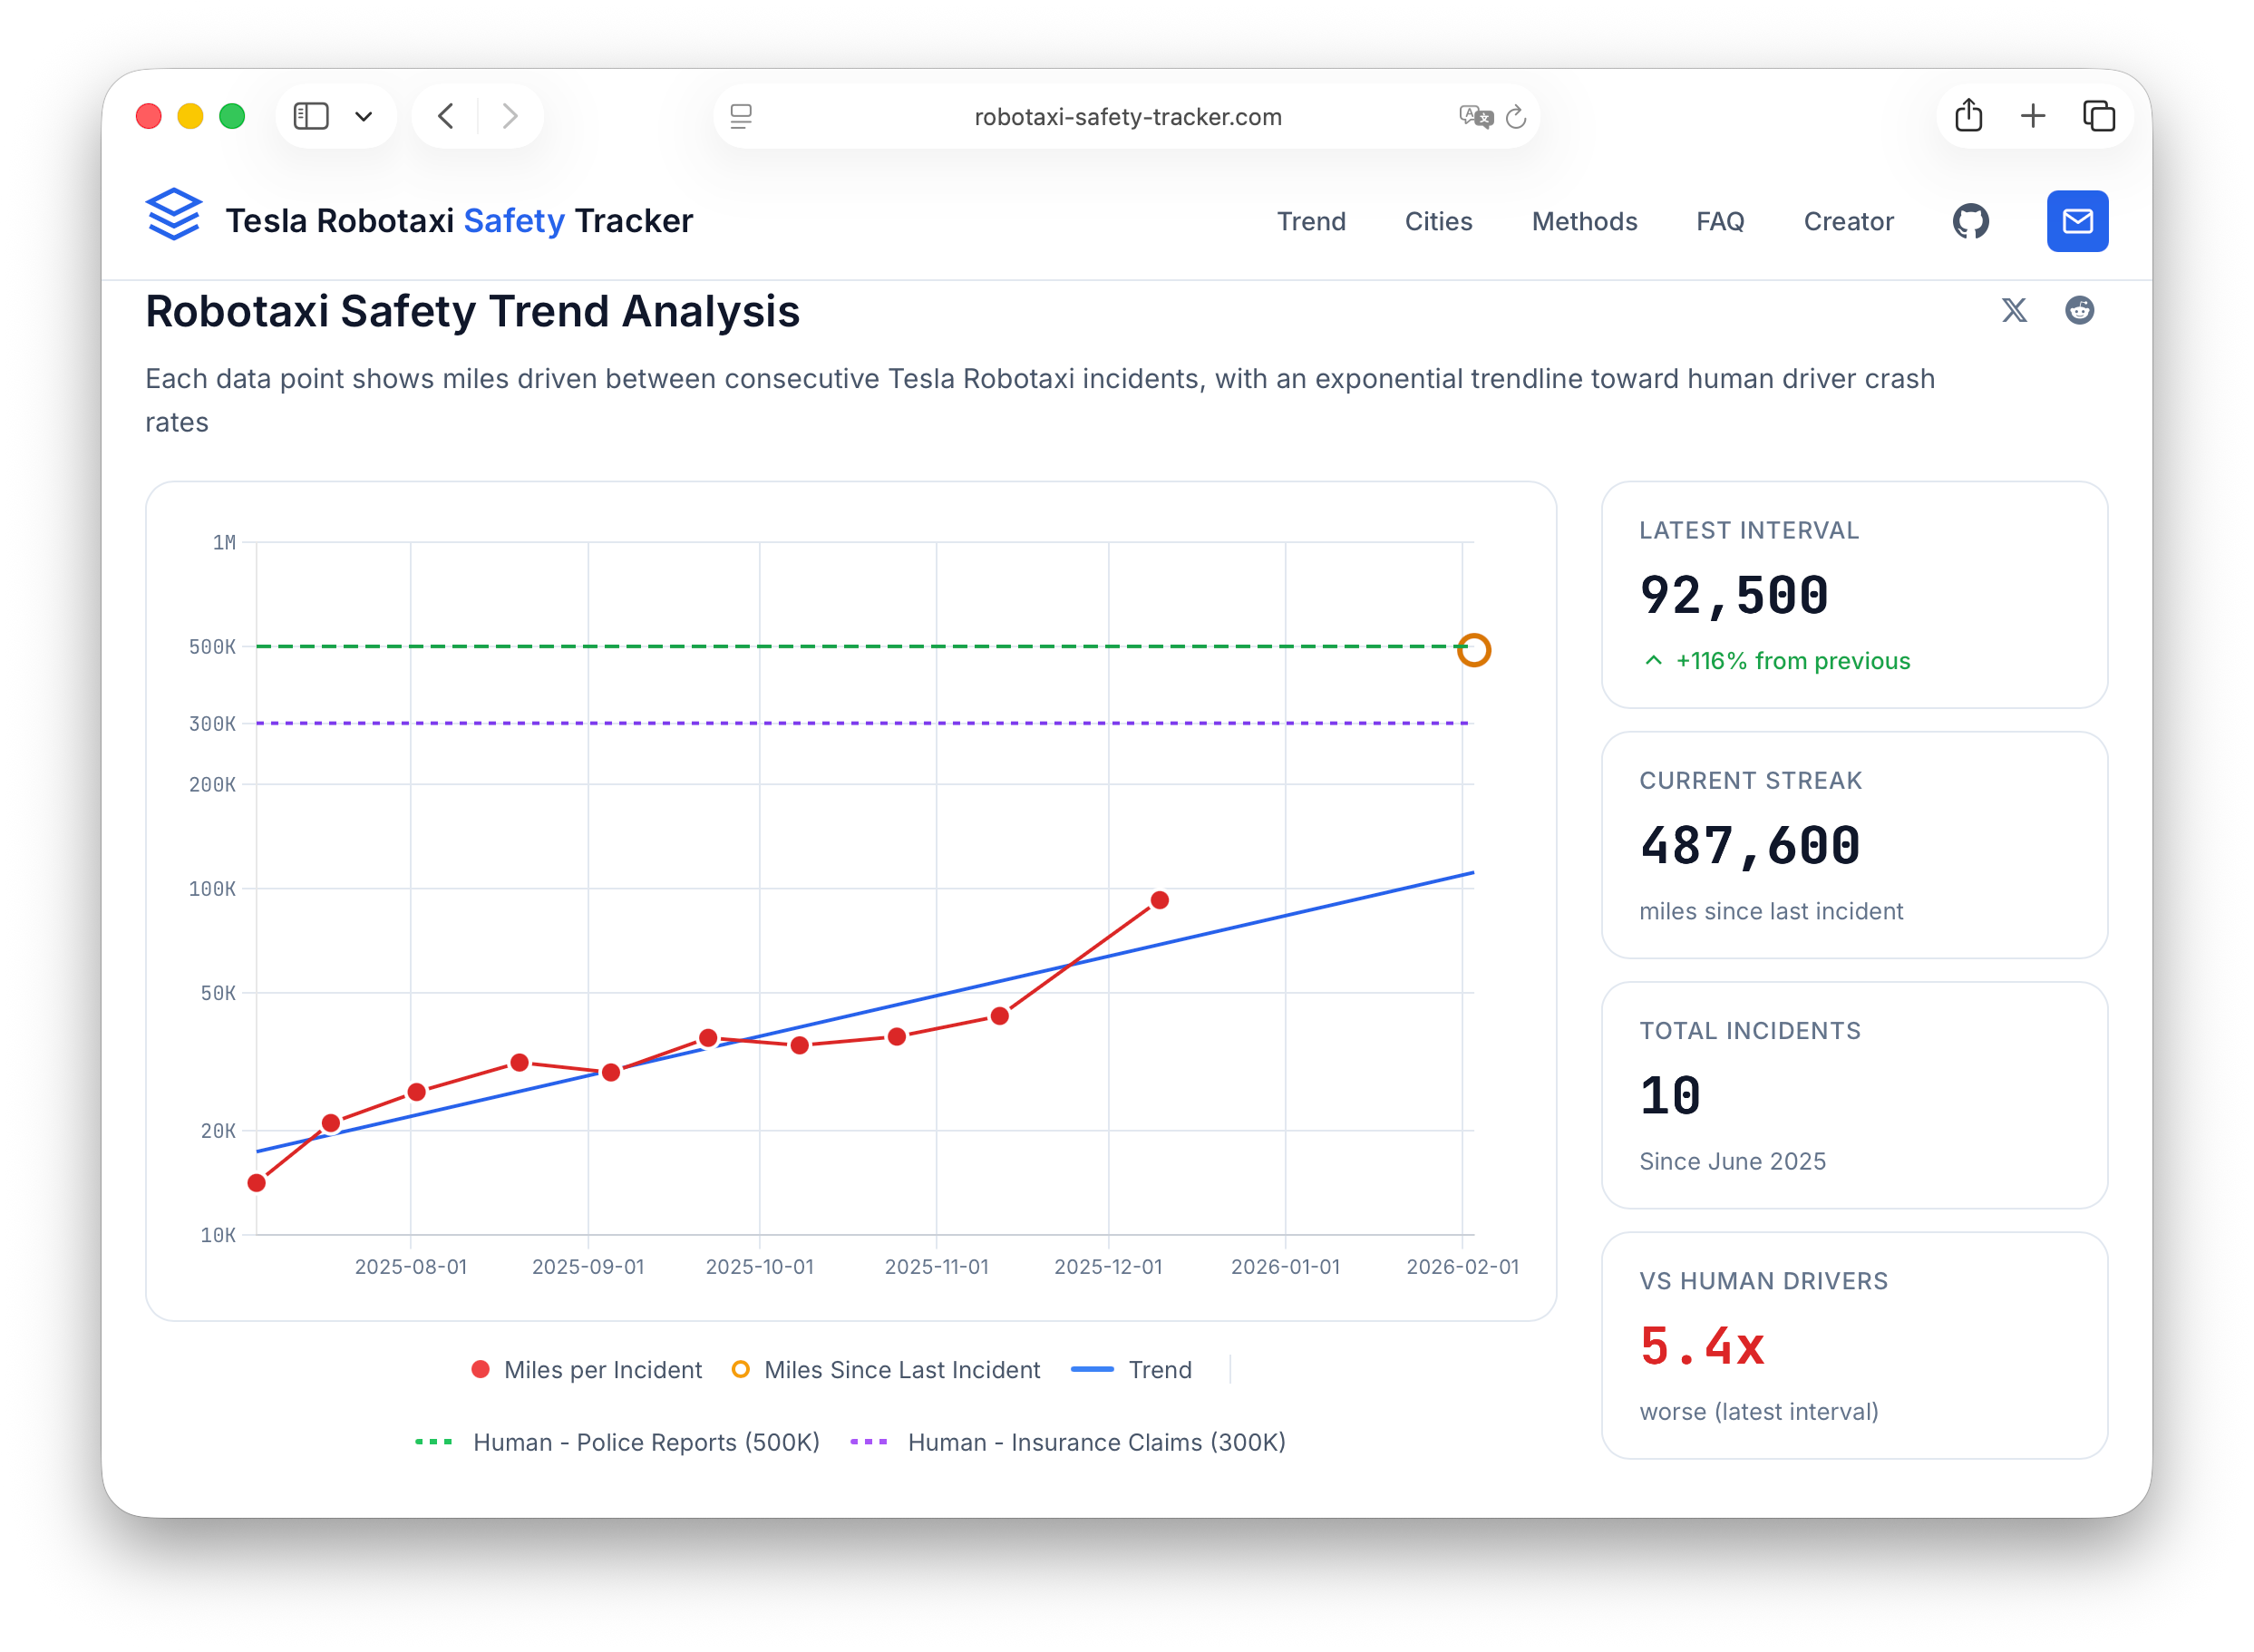Image resolution: width=2254 pixels, height=1652 pixels.
Task: Click the robotaxi-safety-tracker.com address field
Action: click(x=1127, y=117)
